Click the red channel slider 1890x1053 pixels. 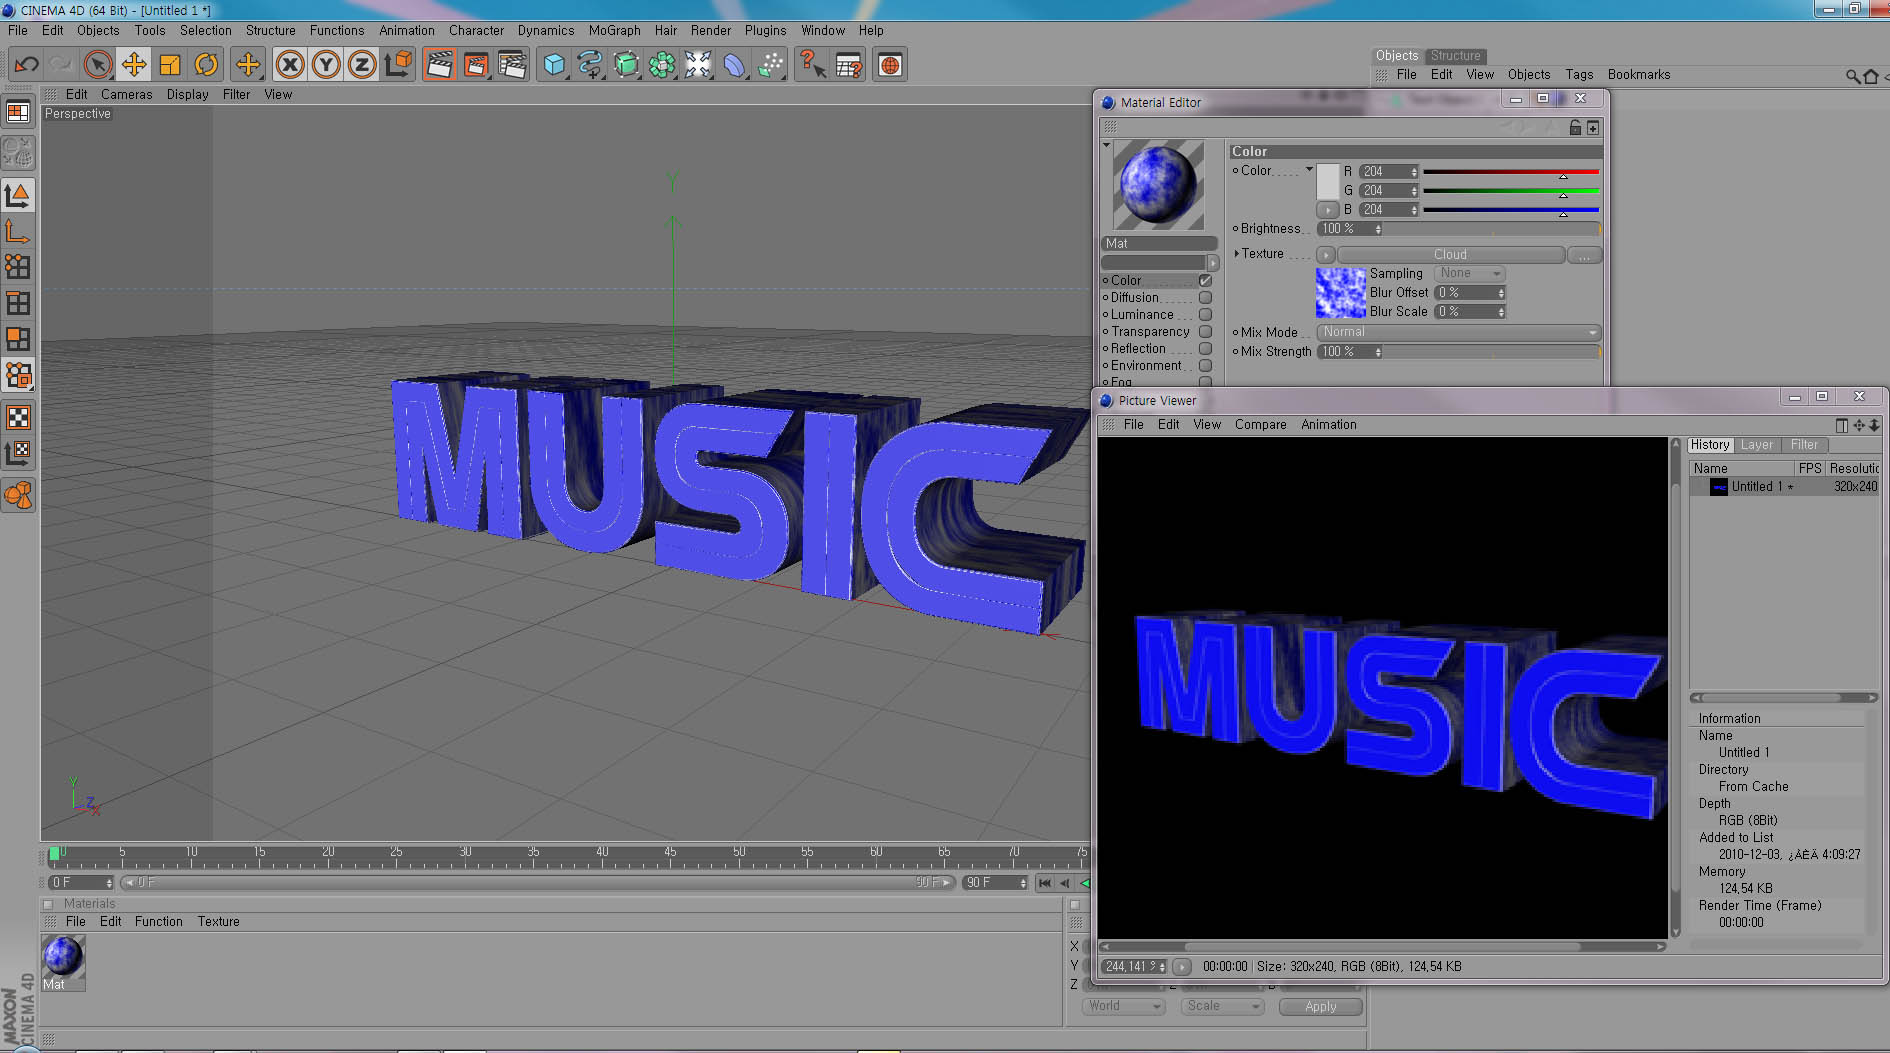point(1511,172)
